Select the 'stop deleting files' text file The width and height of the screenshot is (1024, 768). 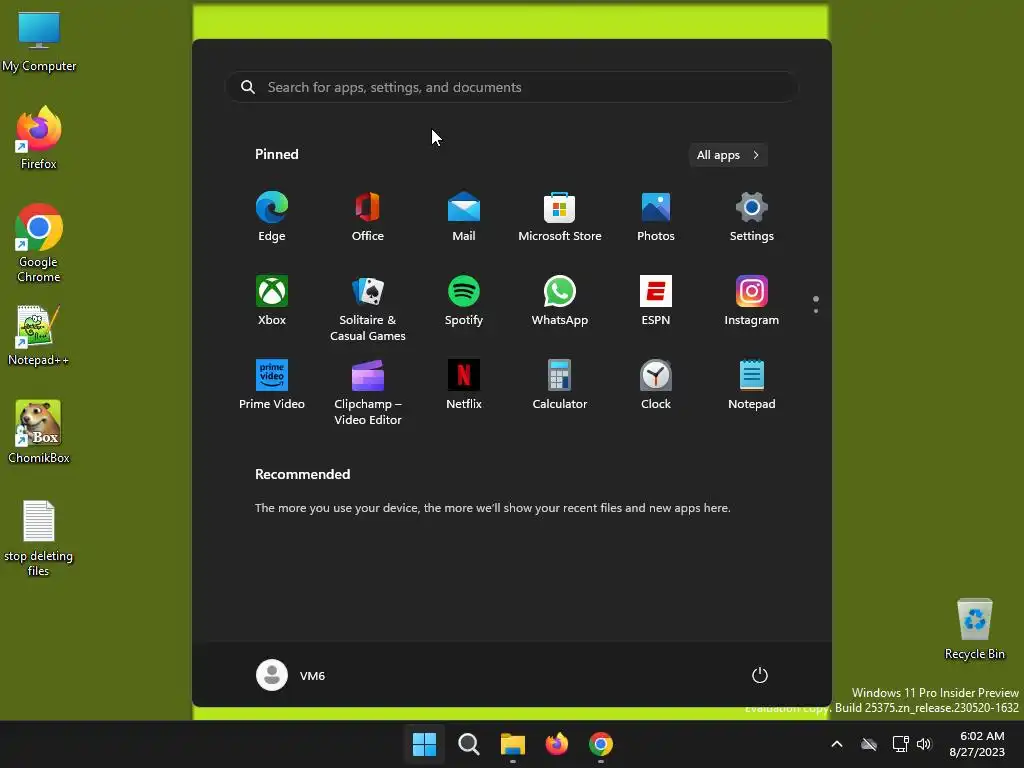coord(39,538)
